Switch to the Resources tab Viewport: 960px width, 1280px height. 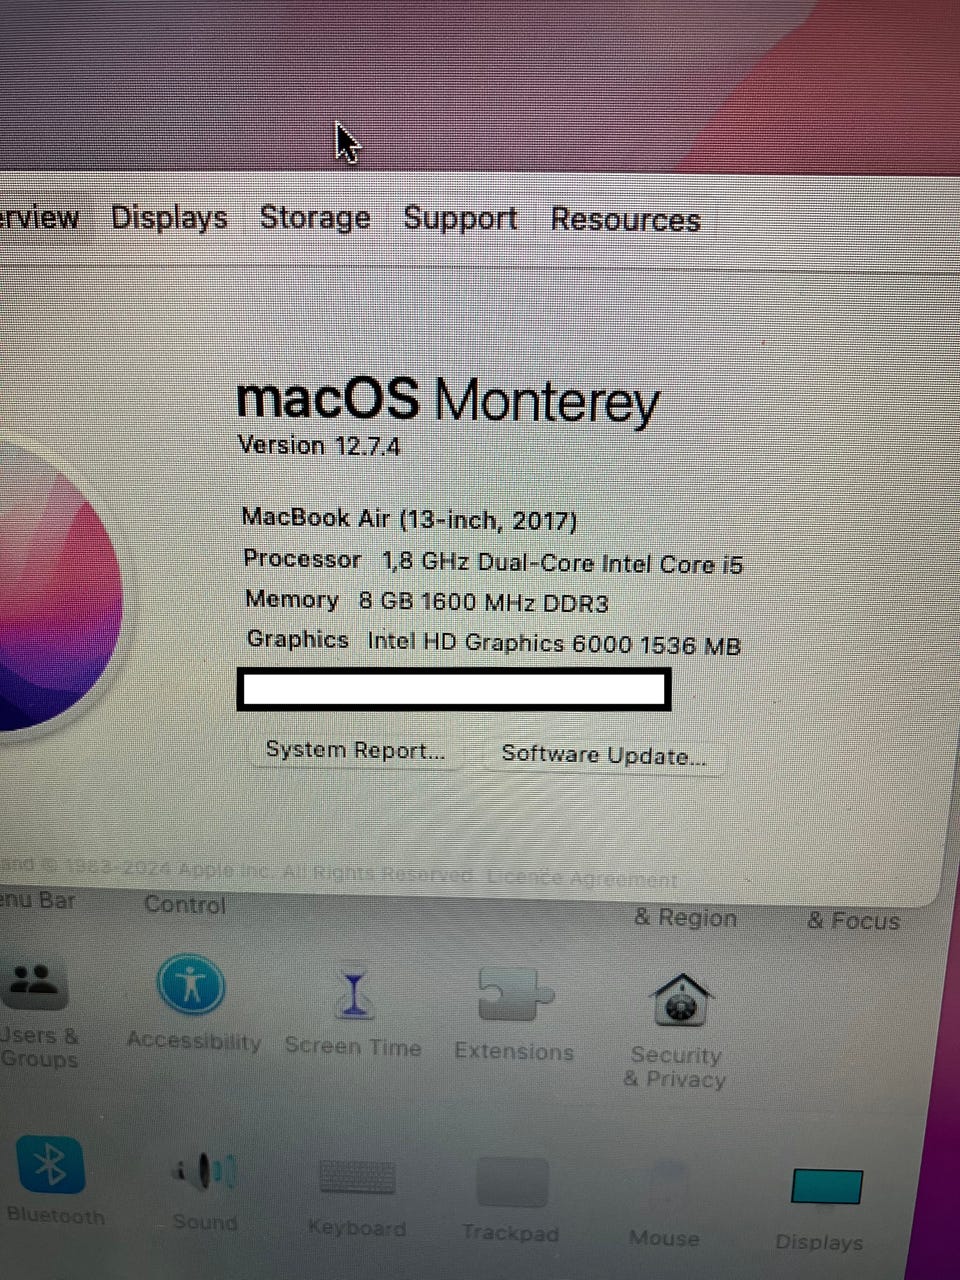tap(626, 220)
